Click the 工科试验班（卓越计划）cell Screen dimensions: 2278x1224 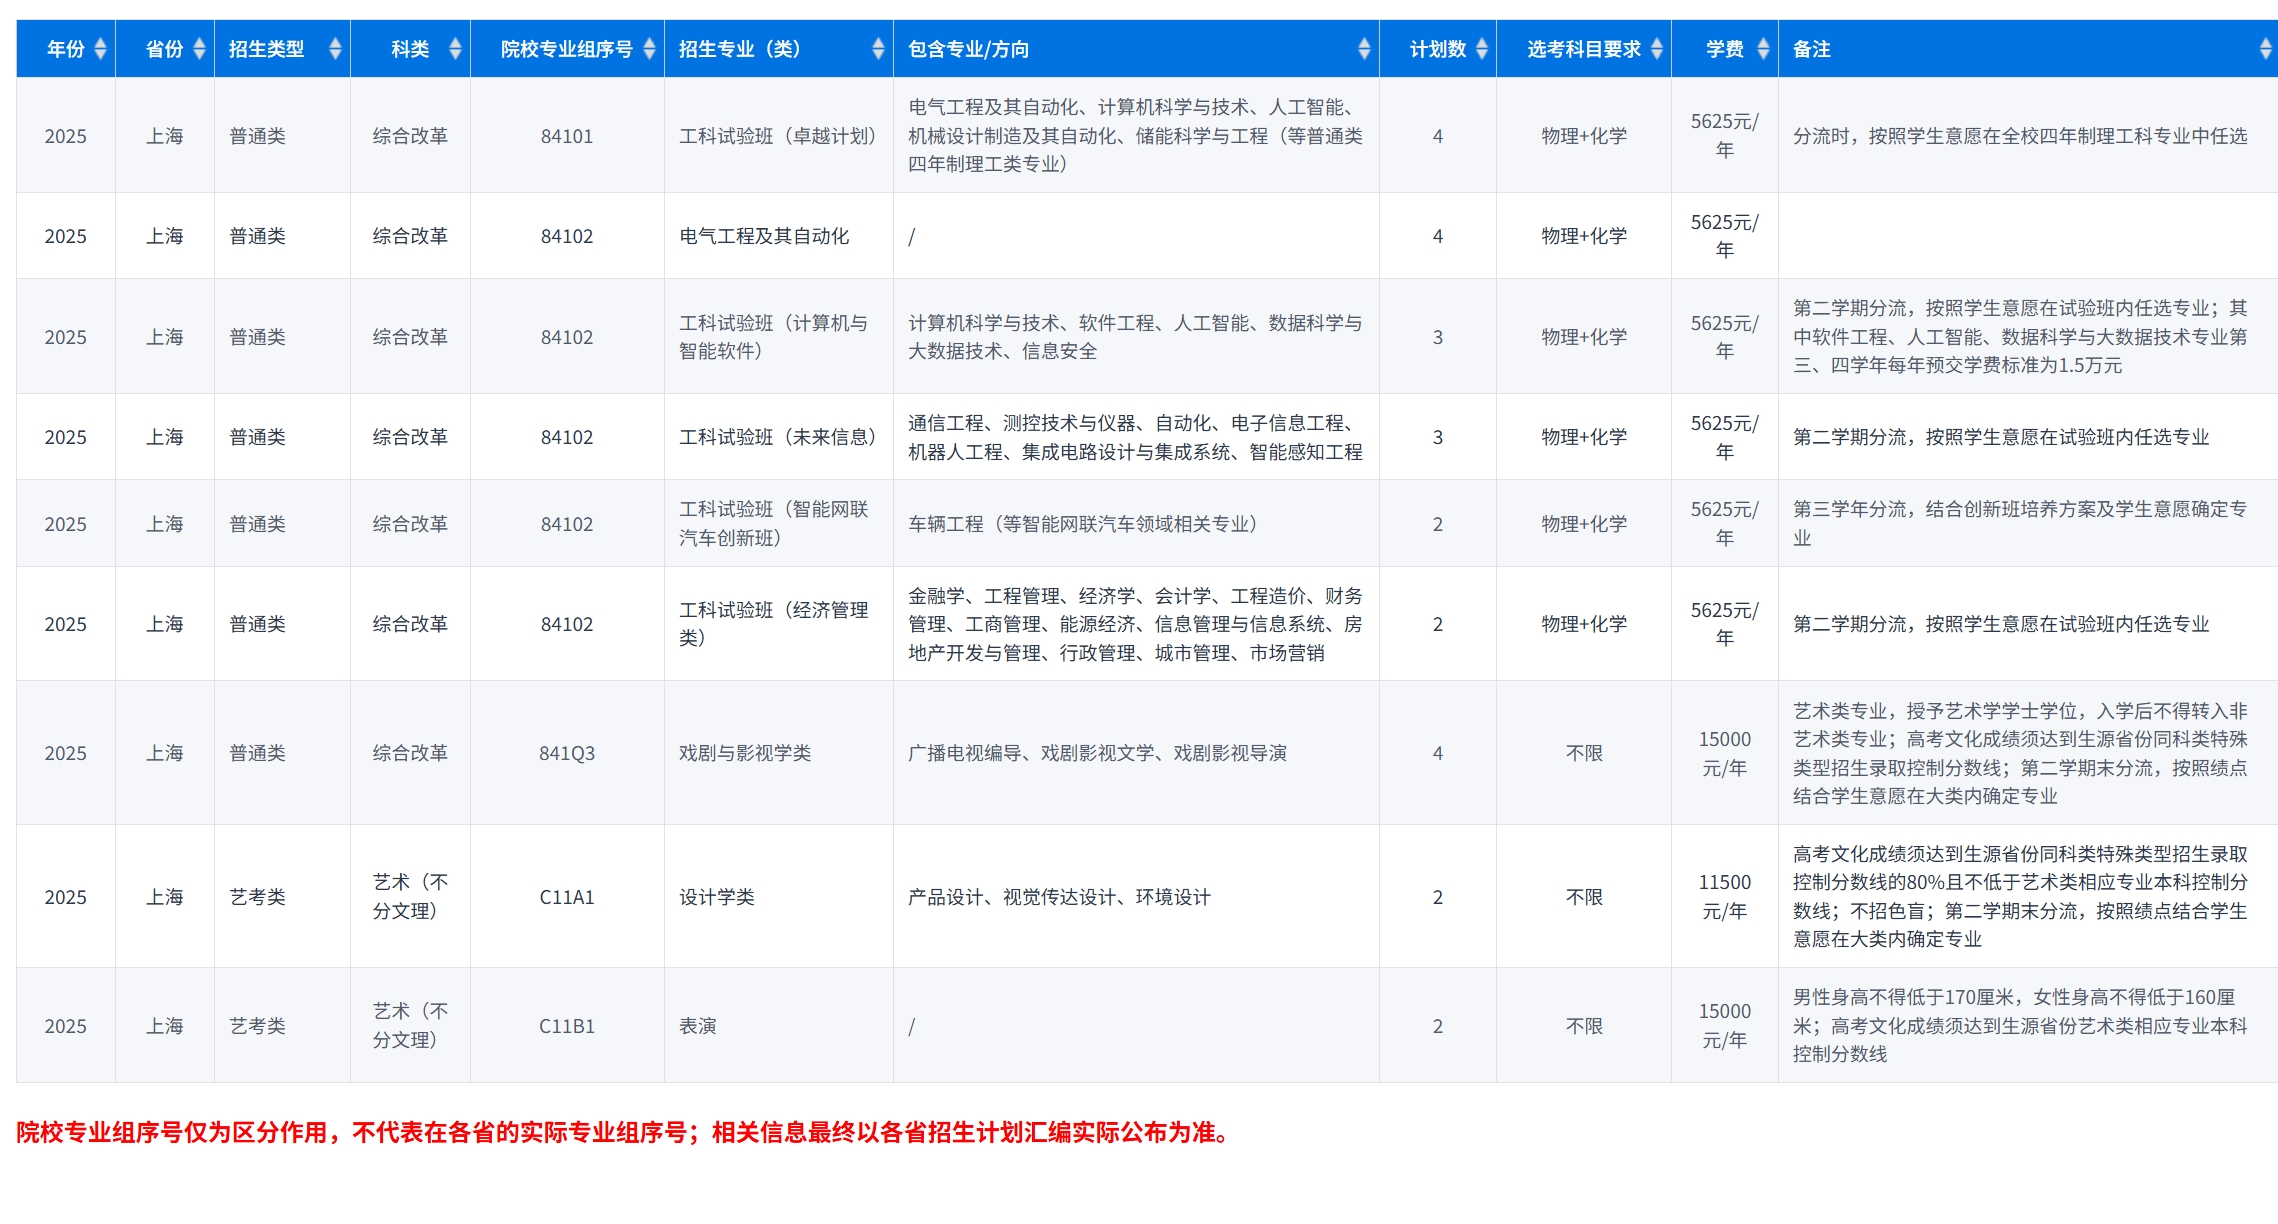coord(779,135)
